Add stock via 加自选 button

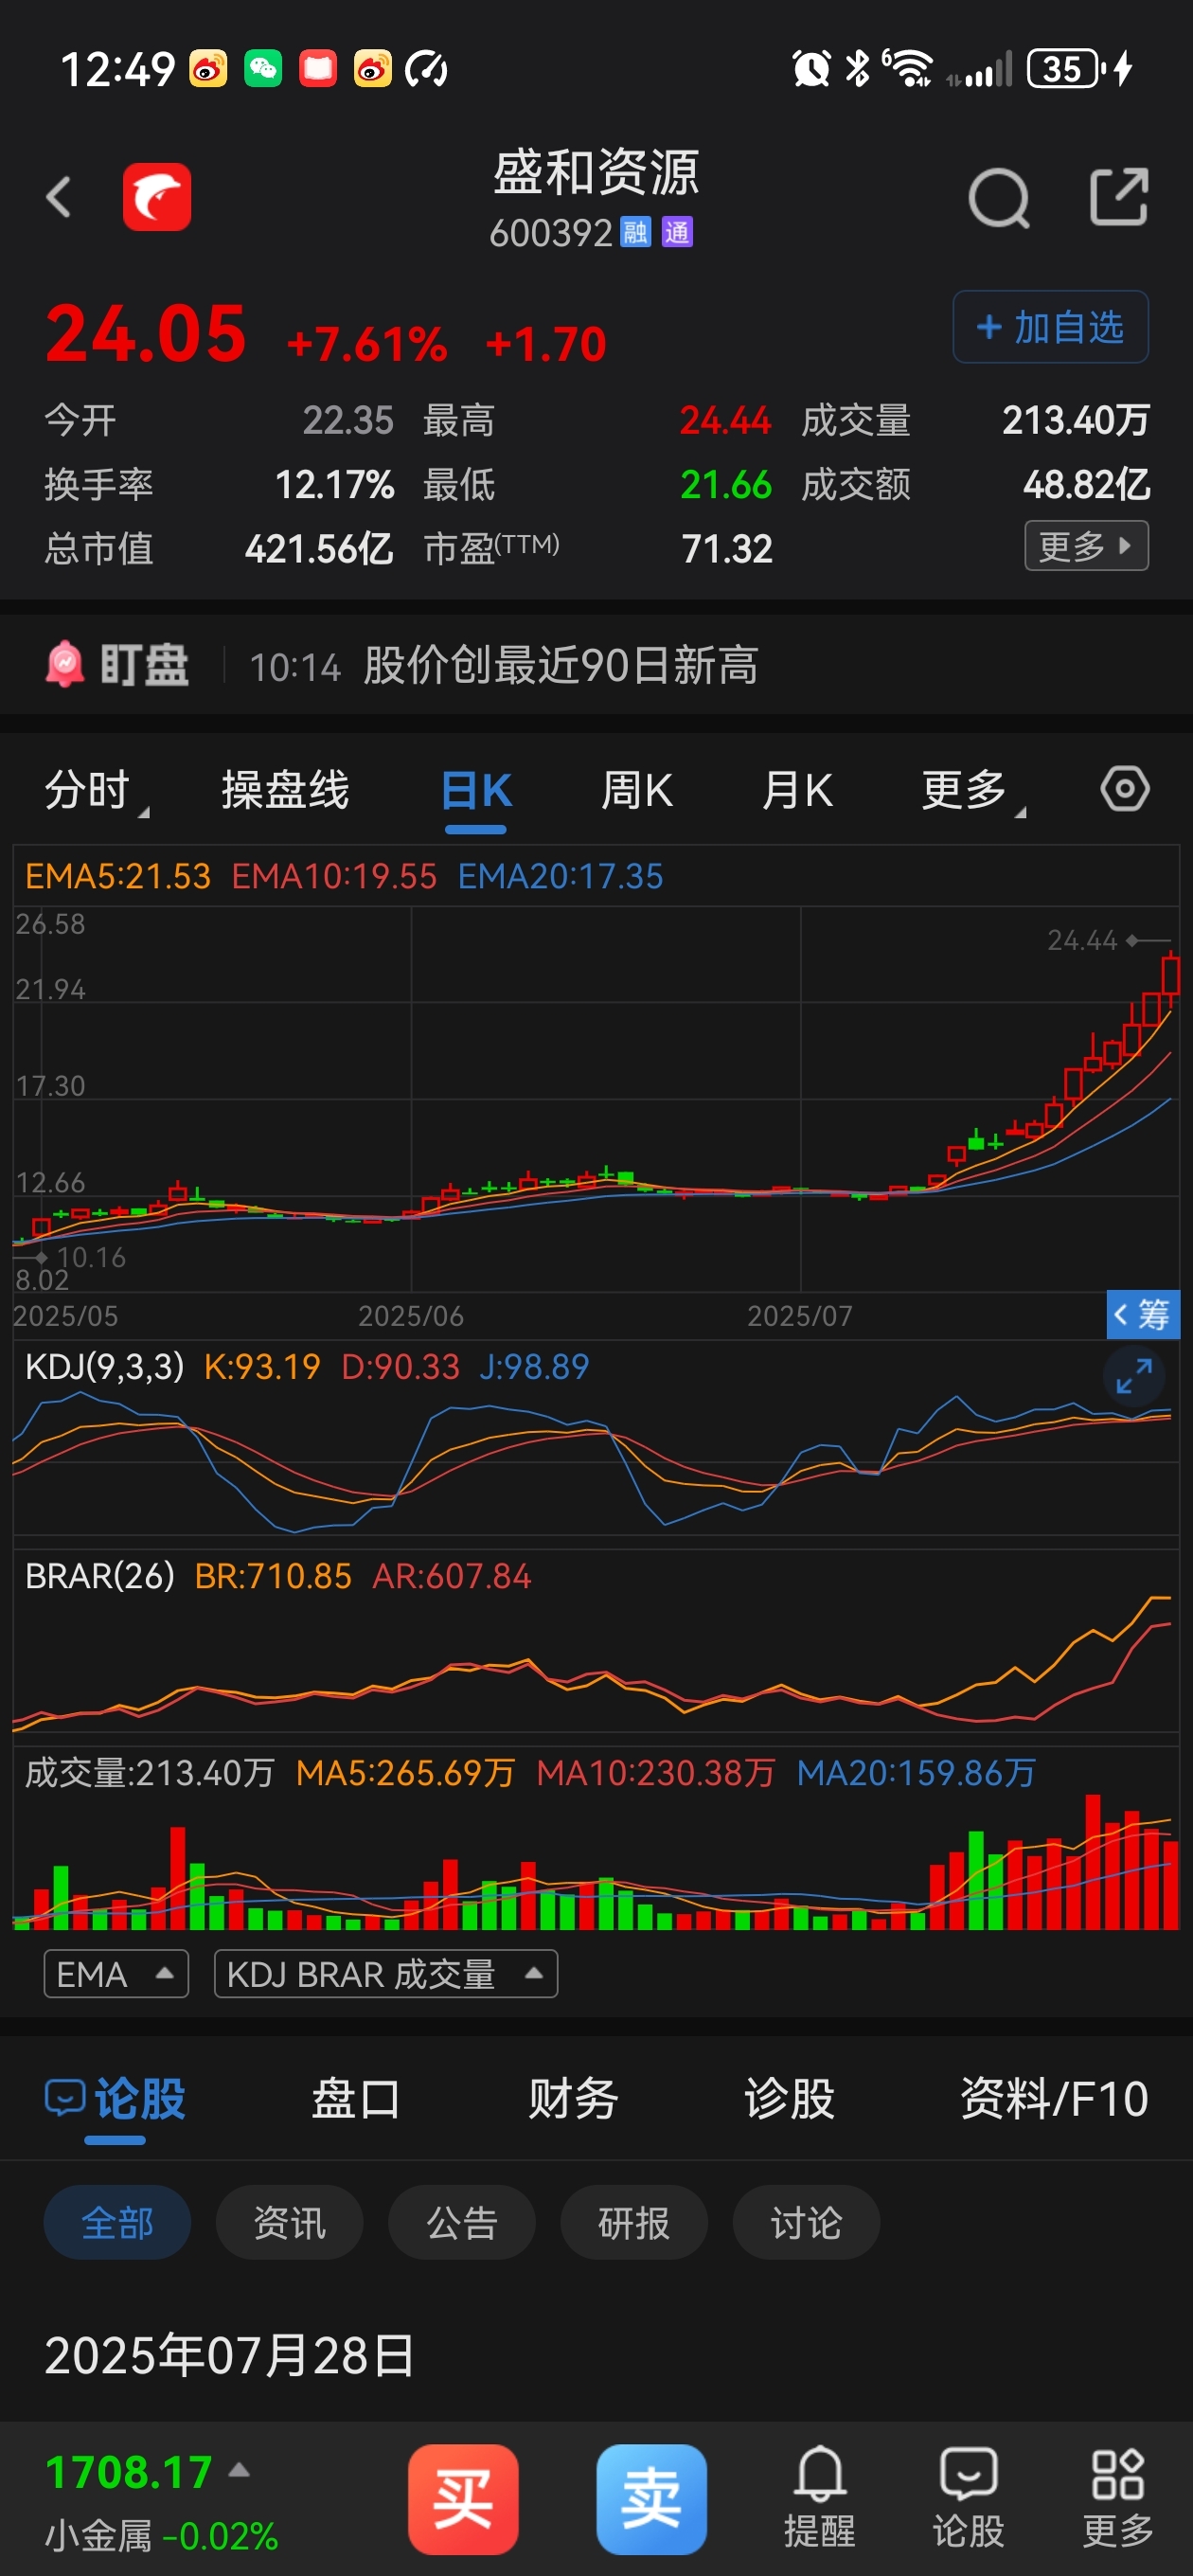pyautogui.click(x=1050, y=327)
